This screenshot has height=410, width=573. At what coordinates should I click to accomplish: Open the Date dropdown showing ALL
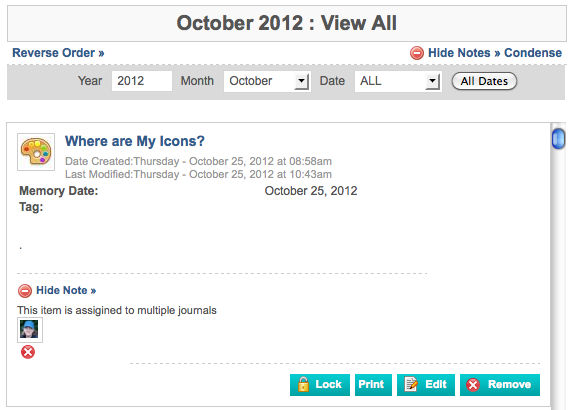(398, 81)
